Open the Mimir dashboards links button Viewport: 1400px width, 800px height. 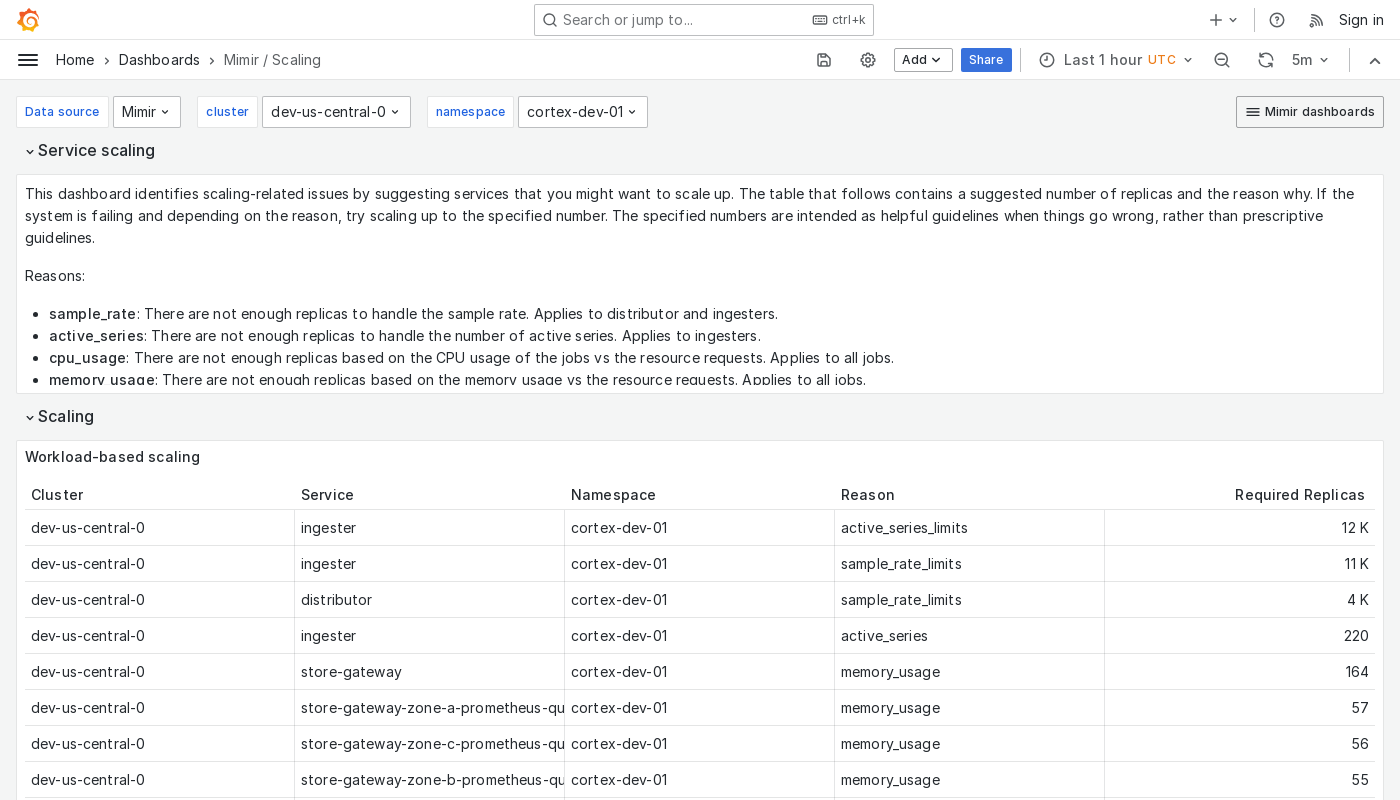(x=1310, y=112)
